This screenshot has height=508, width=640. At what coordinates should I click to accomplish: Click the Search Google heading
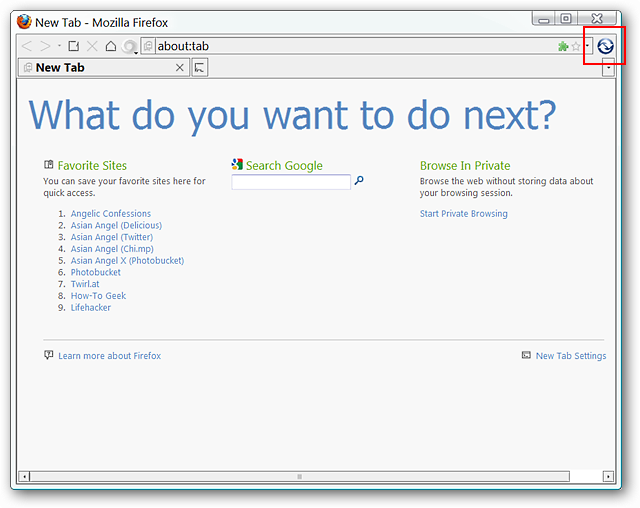284,166
